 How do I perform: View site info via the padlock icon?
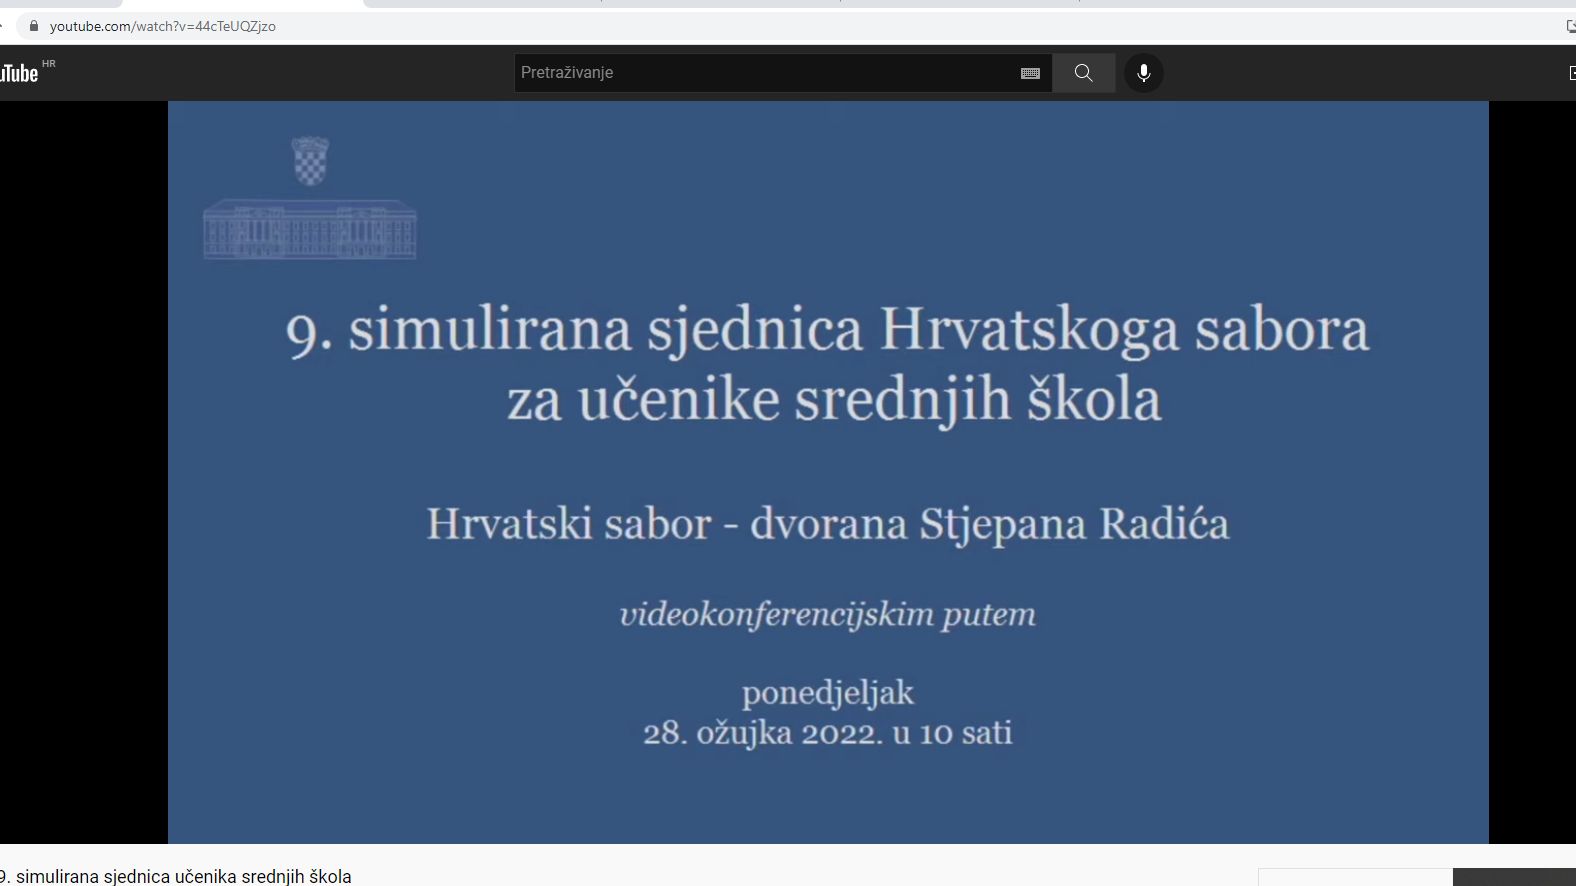tap(34, 26)
